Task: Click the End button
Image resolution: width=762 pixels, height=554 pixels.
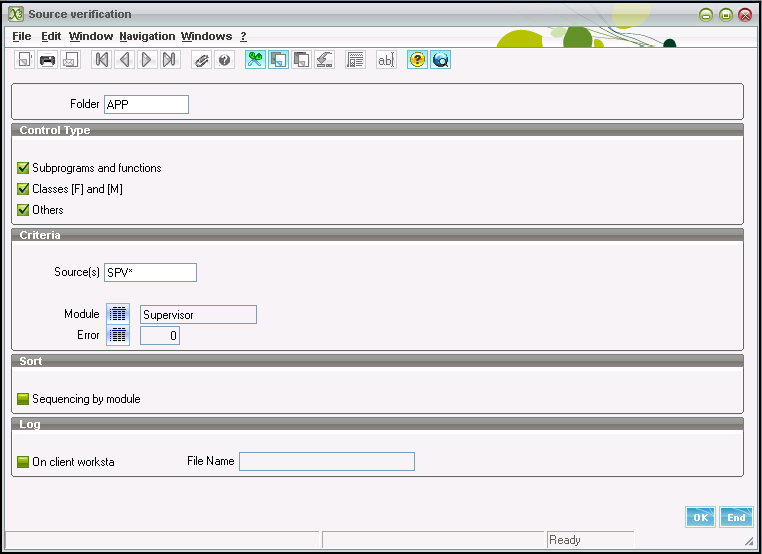Action: coord(736,517)
